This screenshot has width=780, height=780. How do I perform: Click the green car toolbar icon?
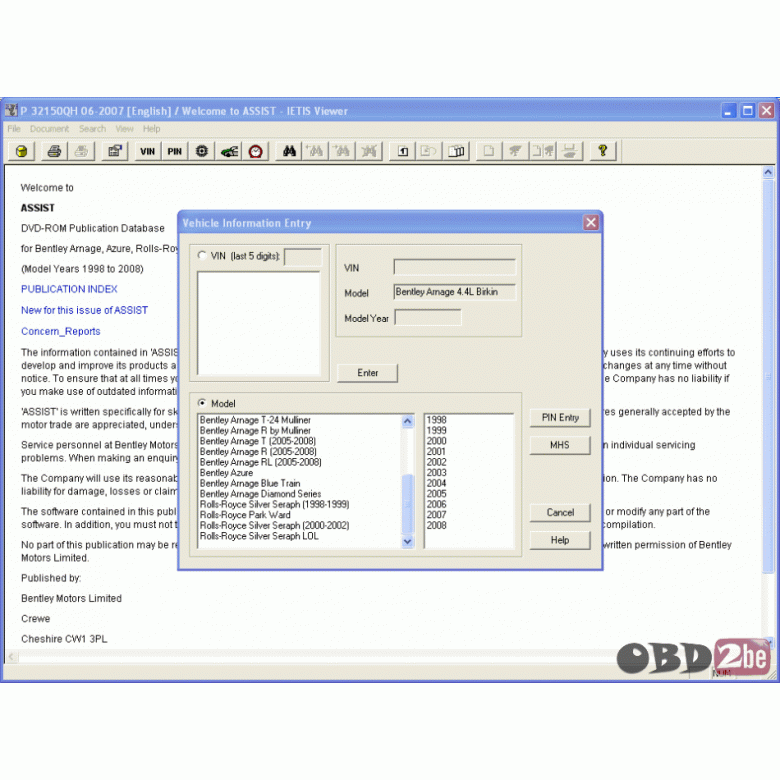coord(229,151)
